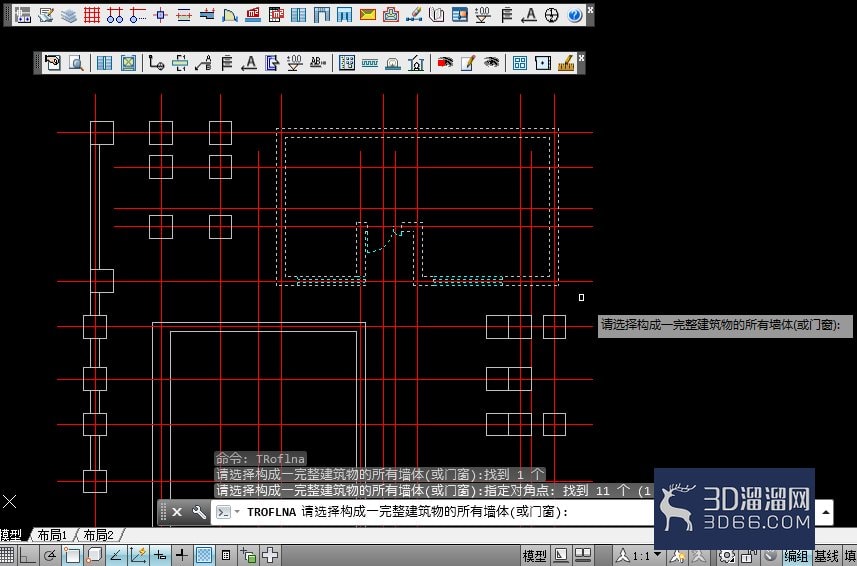Switch to the 模型 tab
Screen dimensions: 857x566
[x=11, y=534]
